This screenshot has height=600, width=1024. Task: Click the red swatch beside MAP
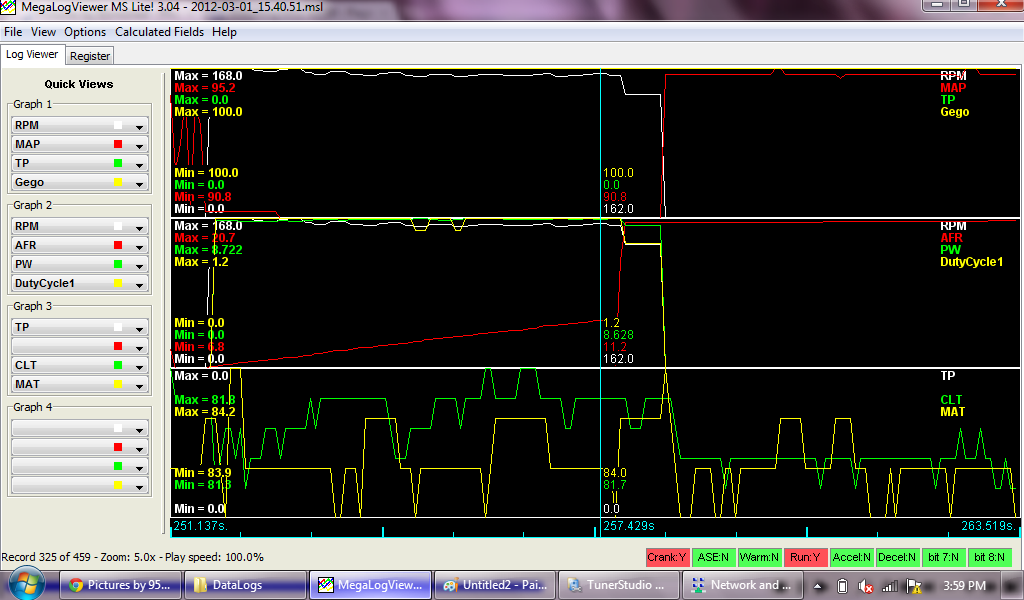[118, 144]
